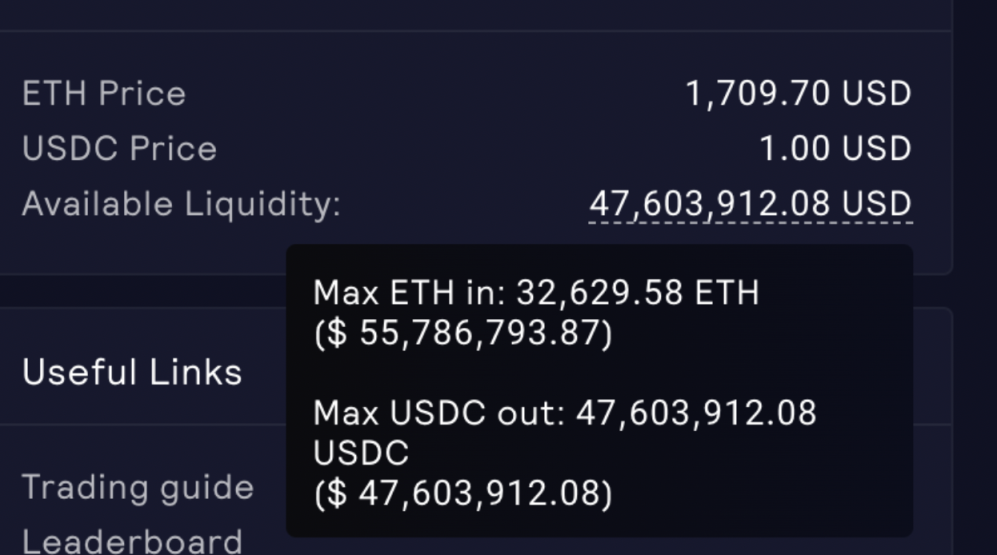Select the USDC Price label
This screenshot has width=997, height=555.
tap(119, 149)
